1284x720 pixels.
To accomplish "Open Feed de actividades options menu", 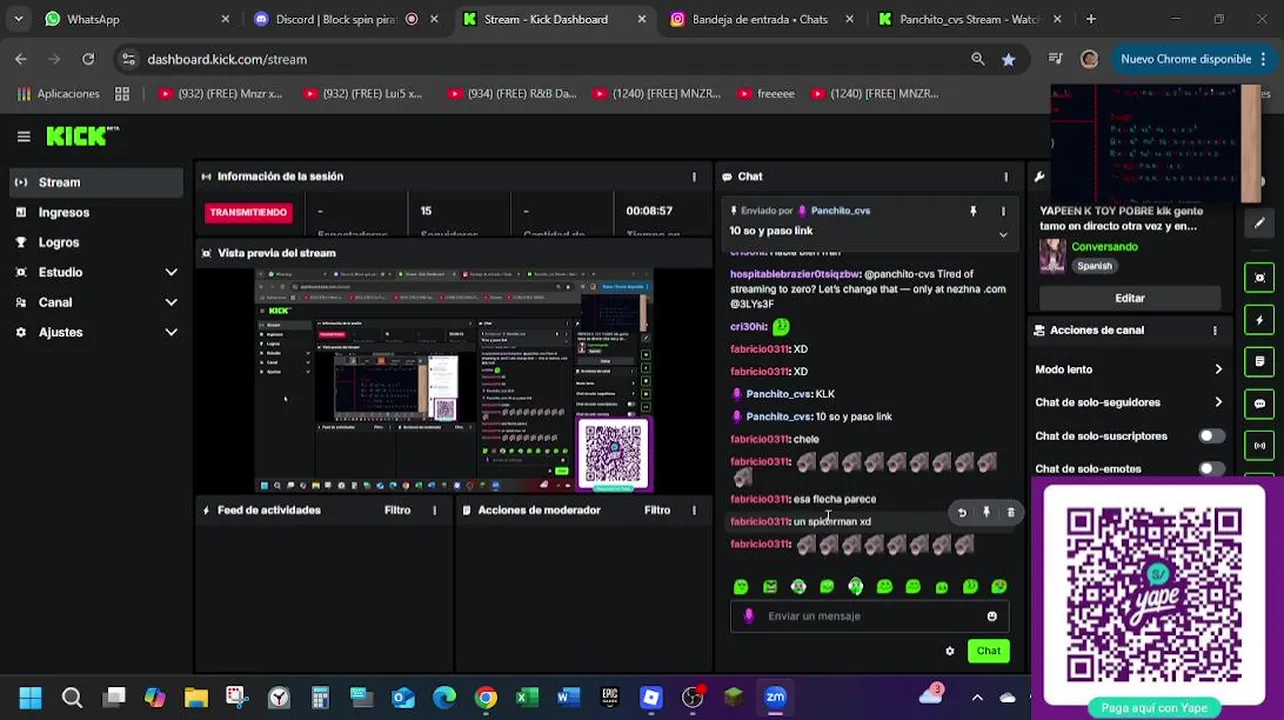I will click(x=434, y=510).
